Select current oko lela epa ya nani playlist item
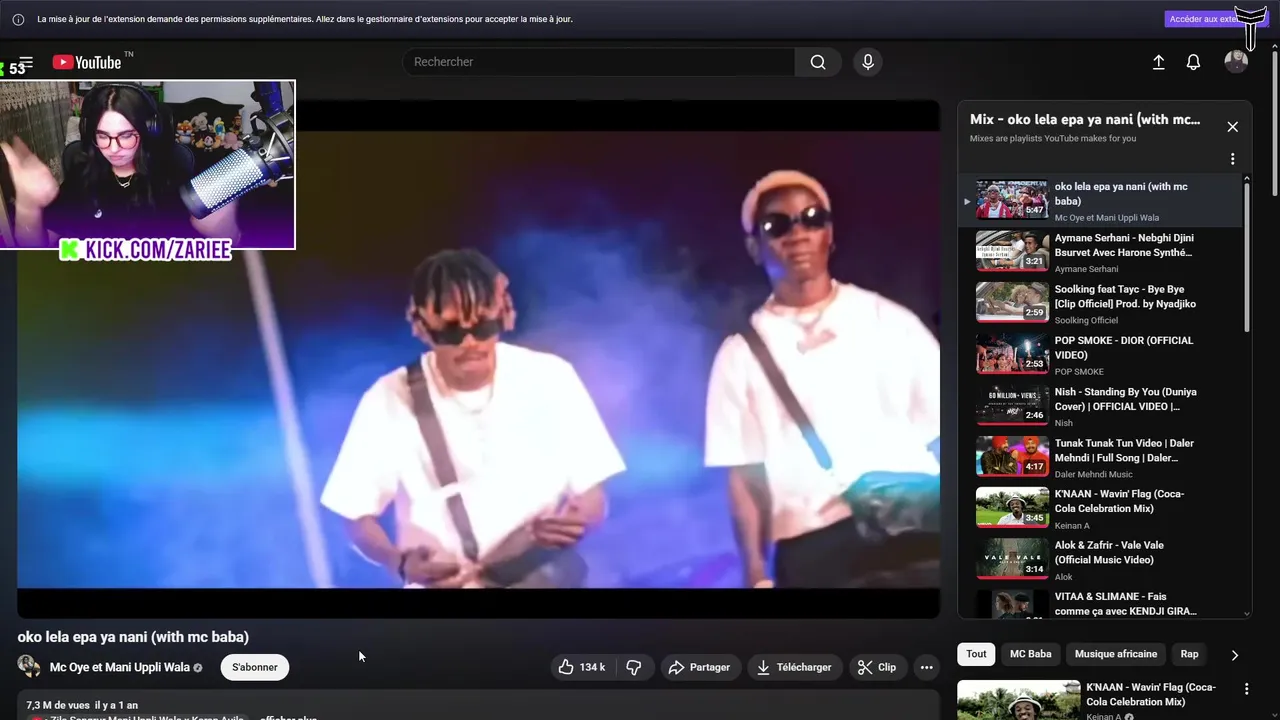 tap(1100, 201)
